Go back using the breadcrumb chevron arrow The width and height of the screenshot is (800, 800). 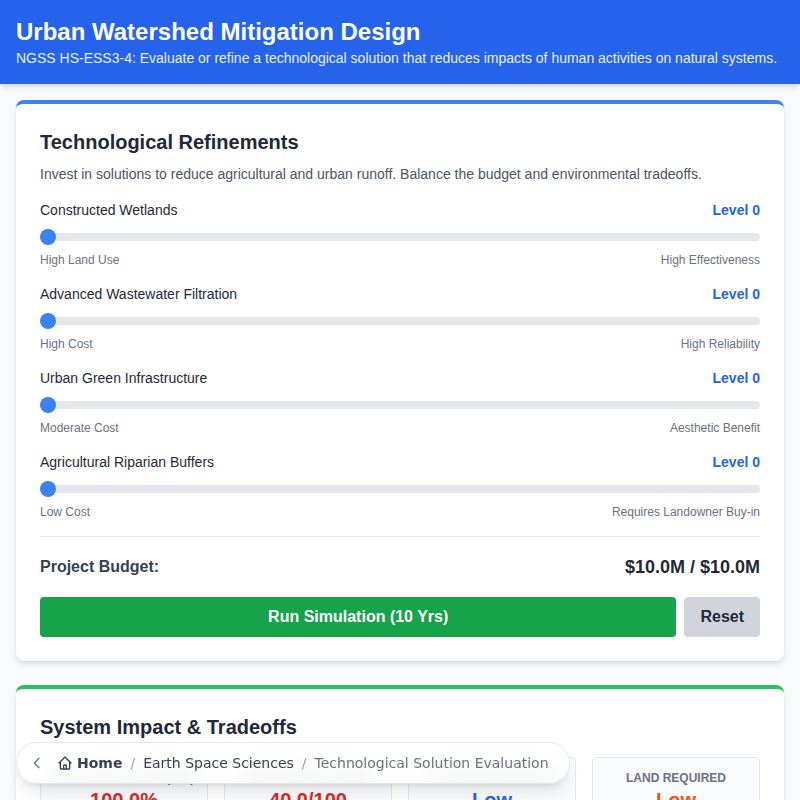[36, 763]
